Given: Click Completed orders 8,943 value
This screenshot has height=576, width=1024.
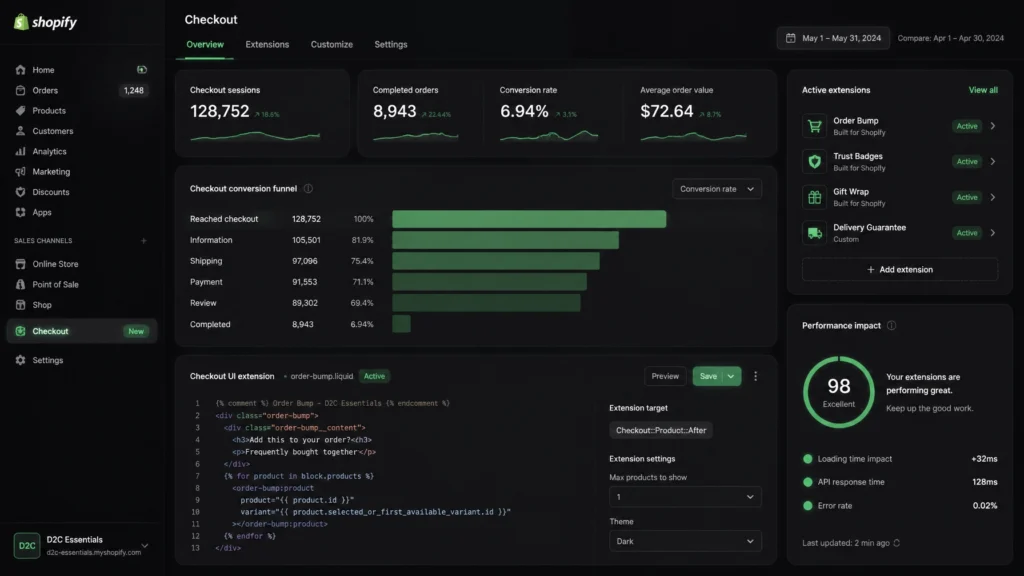Looking at the screenshot, I should click(x=394, y=112).
